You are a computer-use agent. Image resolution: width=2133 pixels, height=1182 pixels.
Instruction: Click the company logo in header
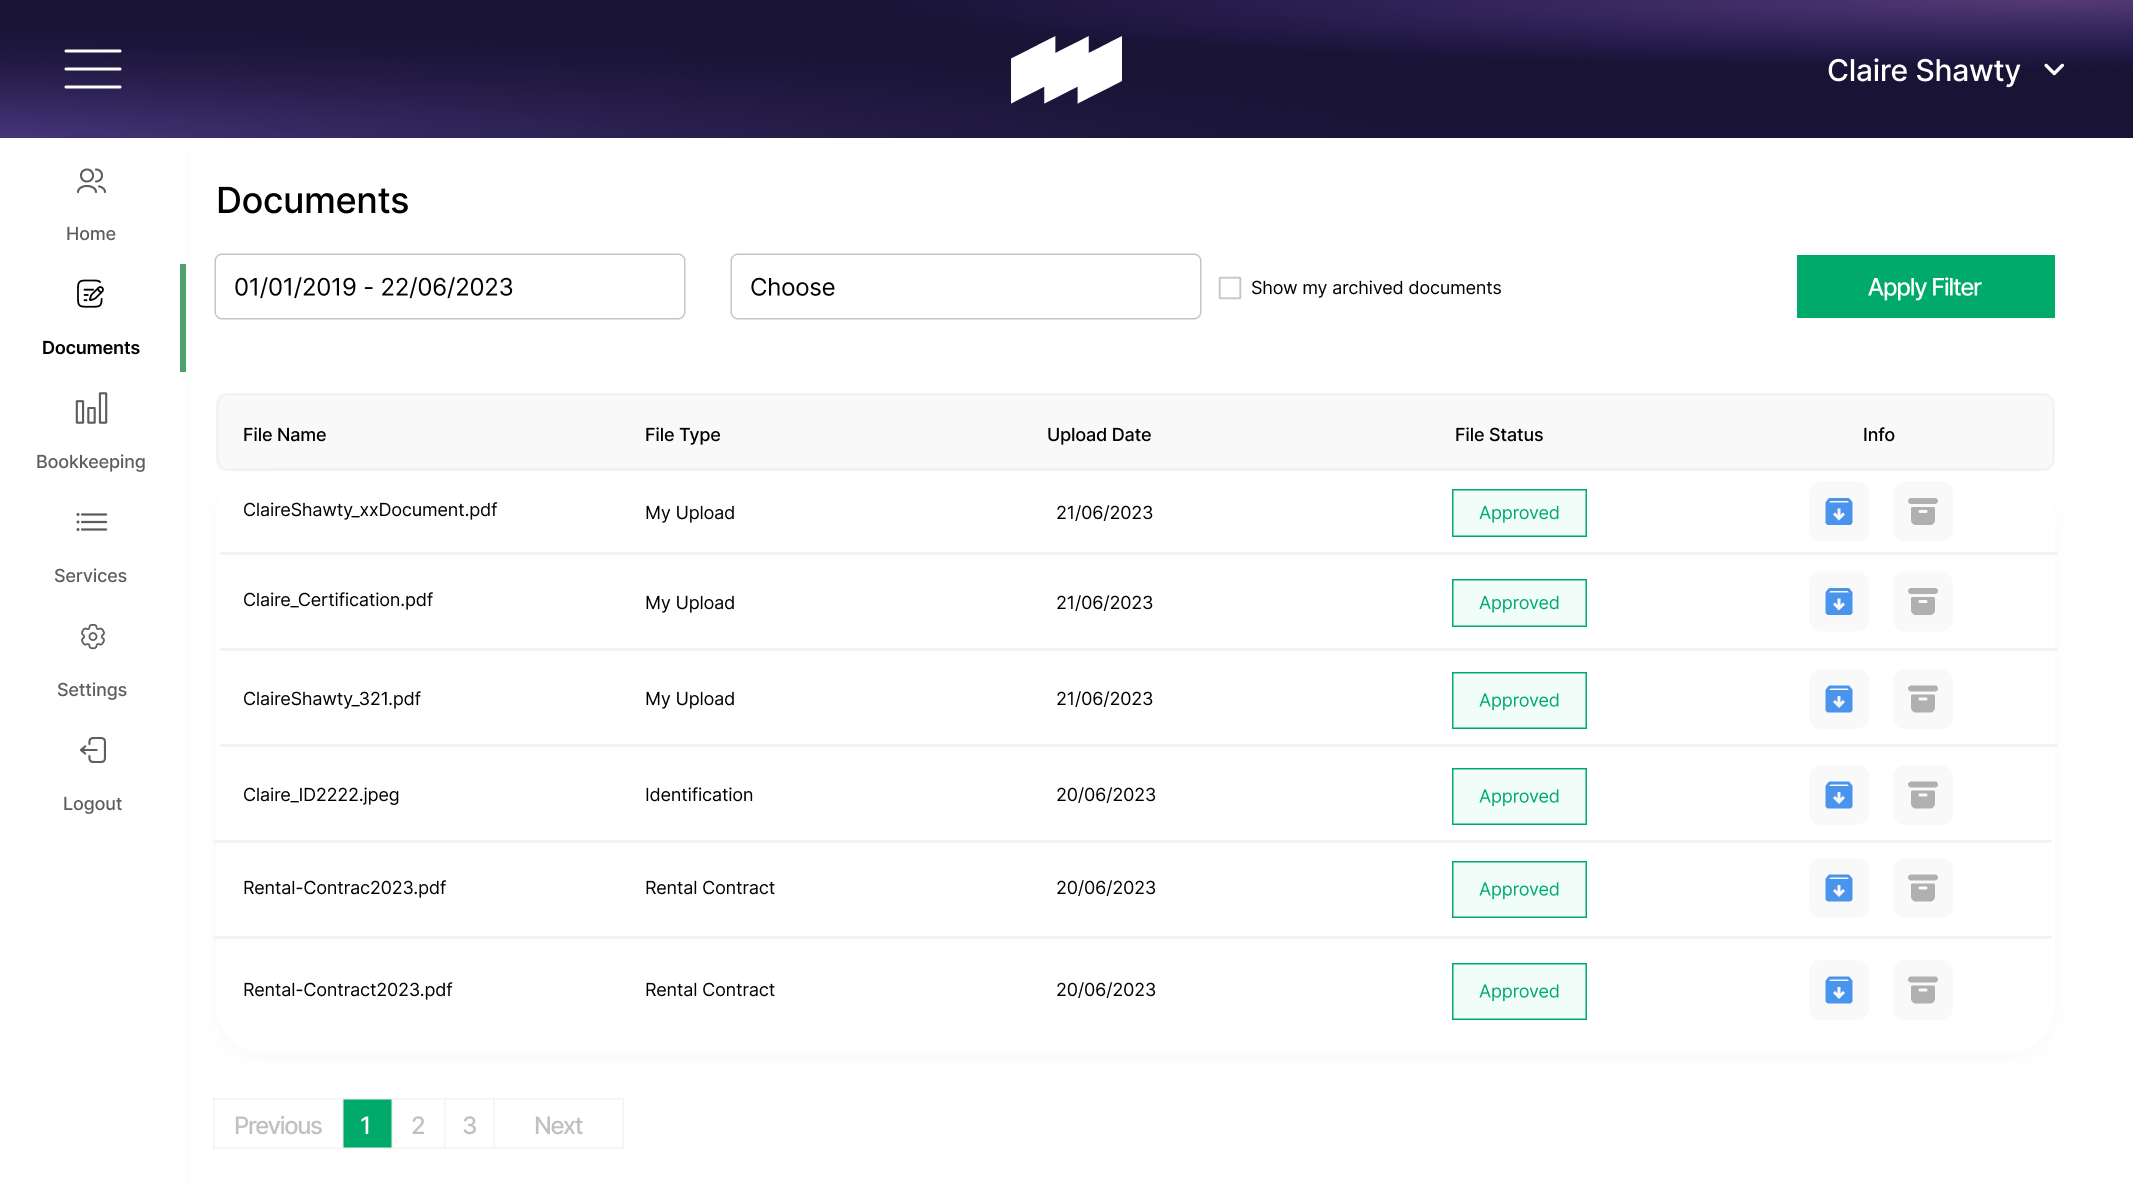pyautogui.click(x=1066, y=70)
